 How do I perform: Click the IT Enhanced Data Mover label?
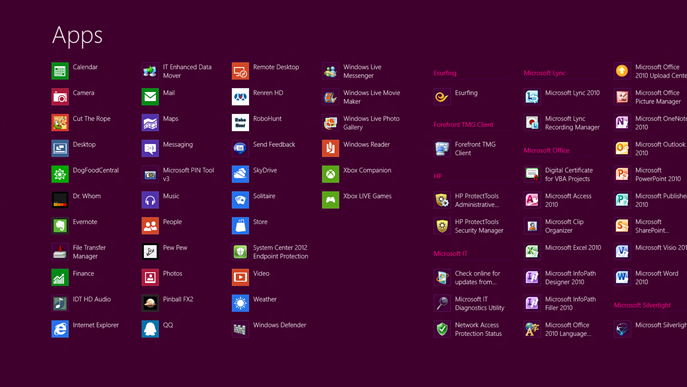pyautogui.click(x=188, y=71)
